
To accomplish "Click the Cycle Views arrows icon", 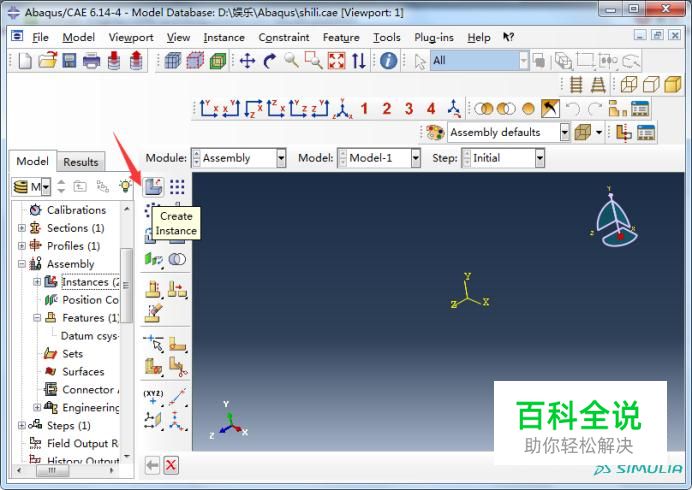I will [359, 60].
